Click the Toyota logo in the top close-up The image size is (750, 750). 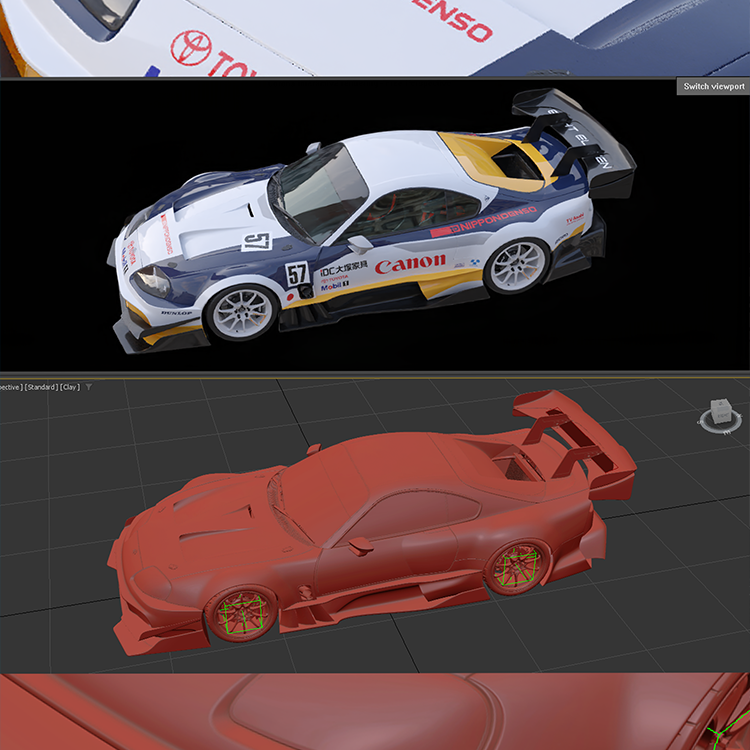(x=190, y=48)
